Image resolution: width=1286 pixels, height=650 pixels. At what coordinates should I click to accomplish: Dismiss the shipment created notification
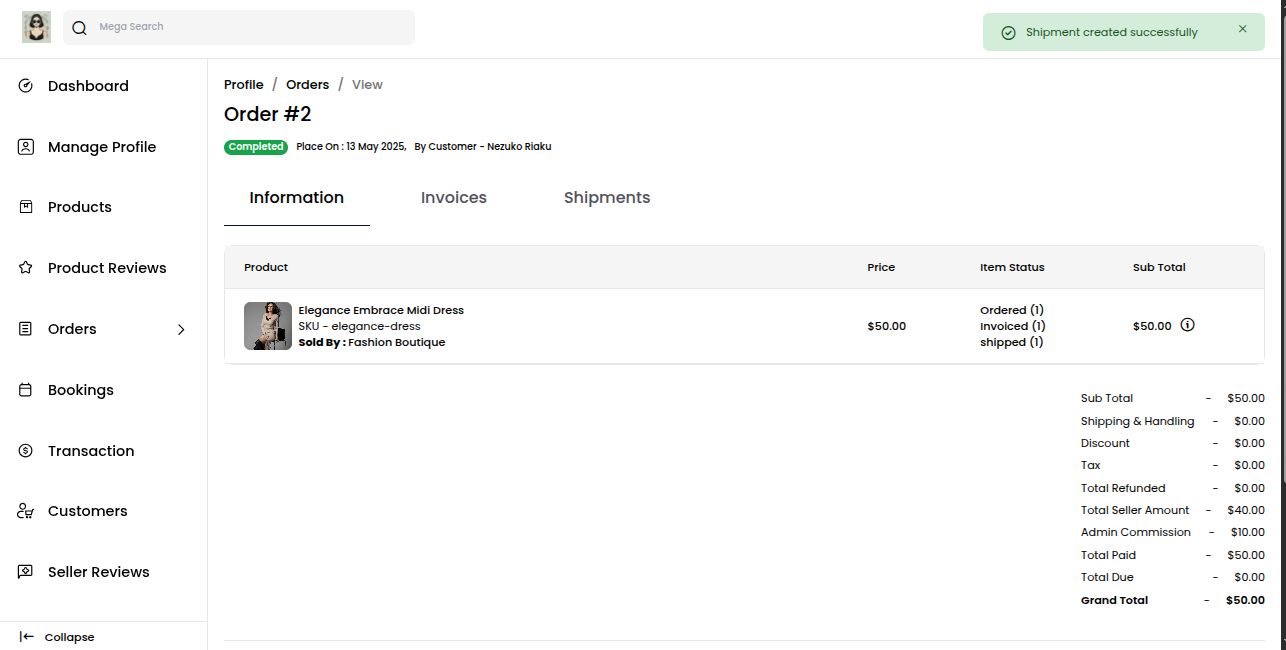click(1242, 29)
